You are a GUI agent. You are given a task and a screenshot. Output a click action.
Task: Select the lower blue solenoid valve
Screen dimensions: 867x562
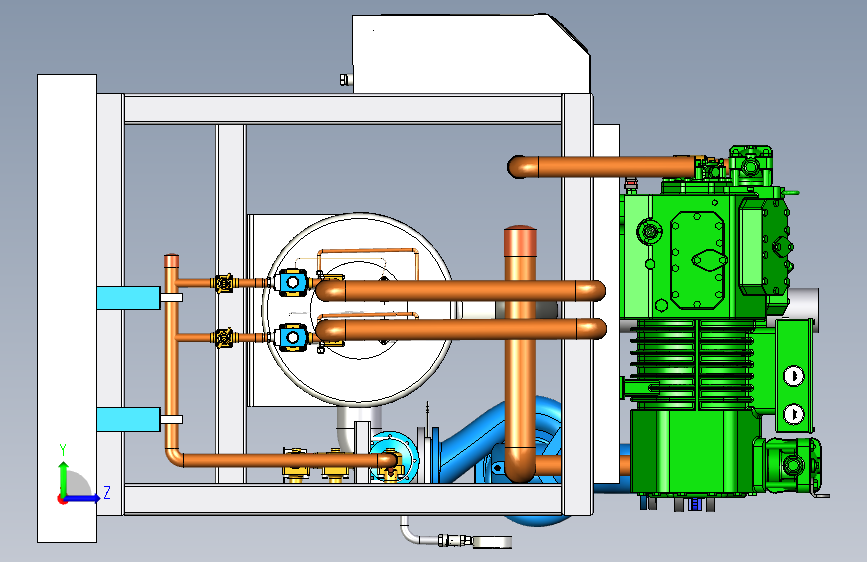point(292,337)
